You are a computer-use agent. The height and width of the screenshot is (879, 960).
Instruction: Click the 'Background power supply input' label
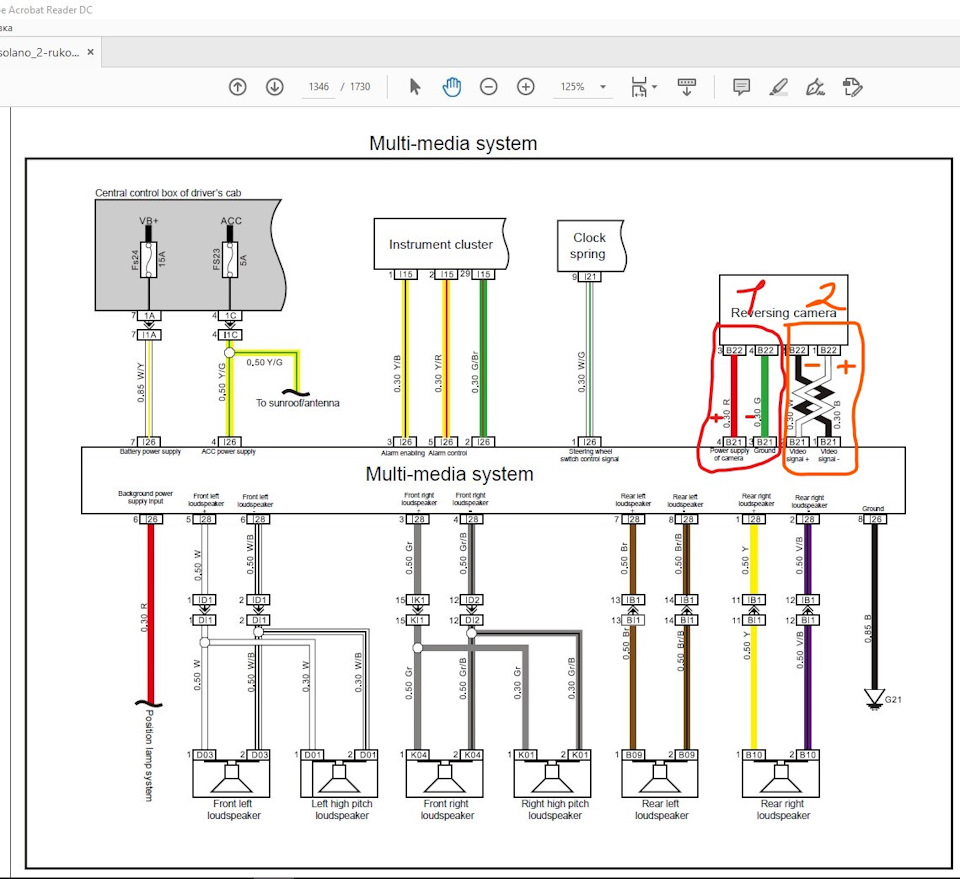click(146, 497)
